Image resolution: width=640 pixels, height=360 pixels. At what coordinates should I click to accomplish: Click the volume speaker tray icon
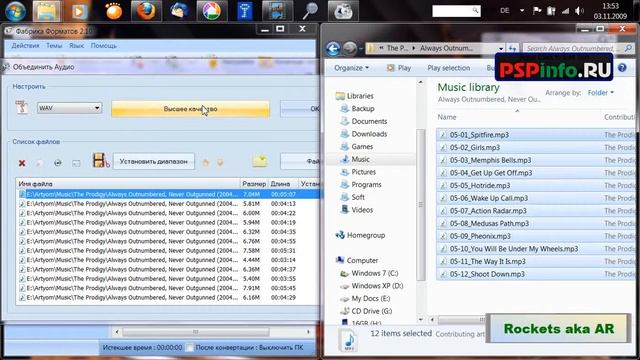[x=579, y=11]
